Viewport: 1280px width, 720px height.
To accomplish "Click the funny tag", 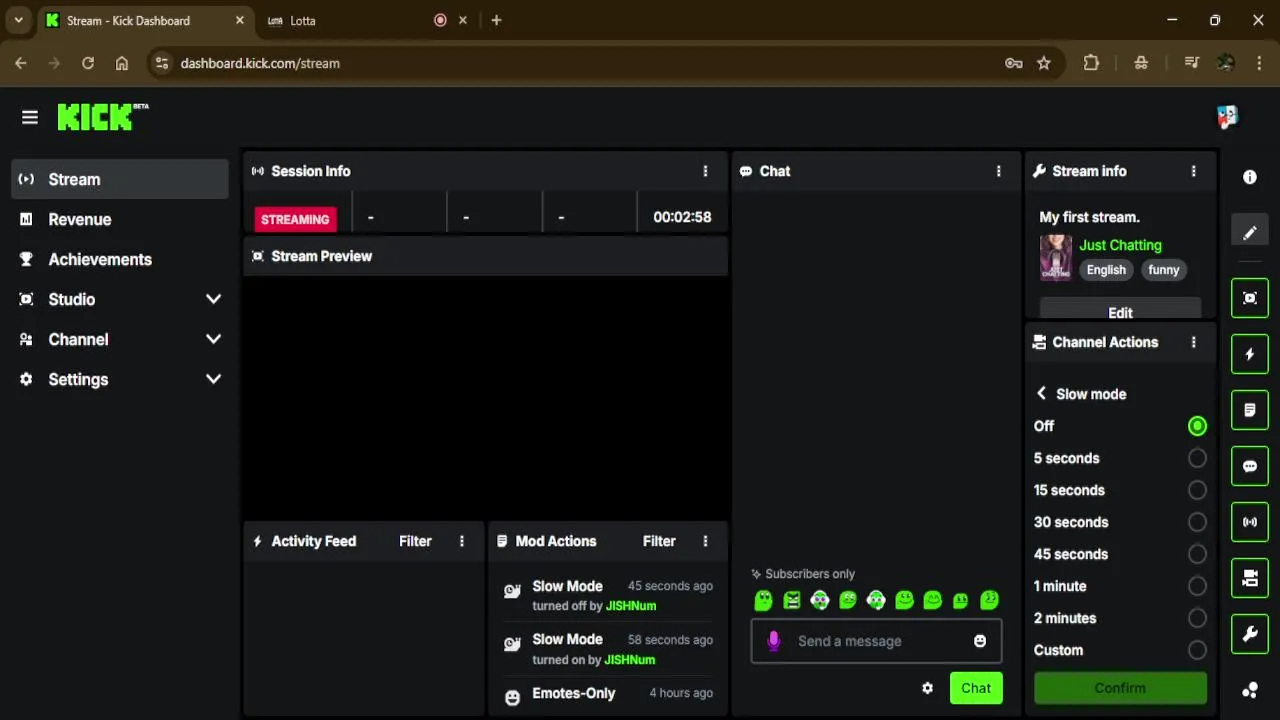I will [1164, 270].
